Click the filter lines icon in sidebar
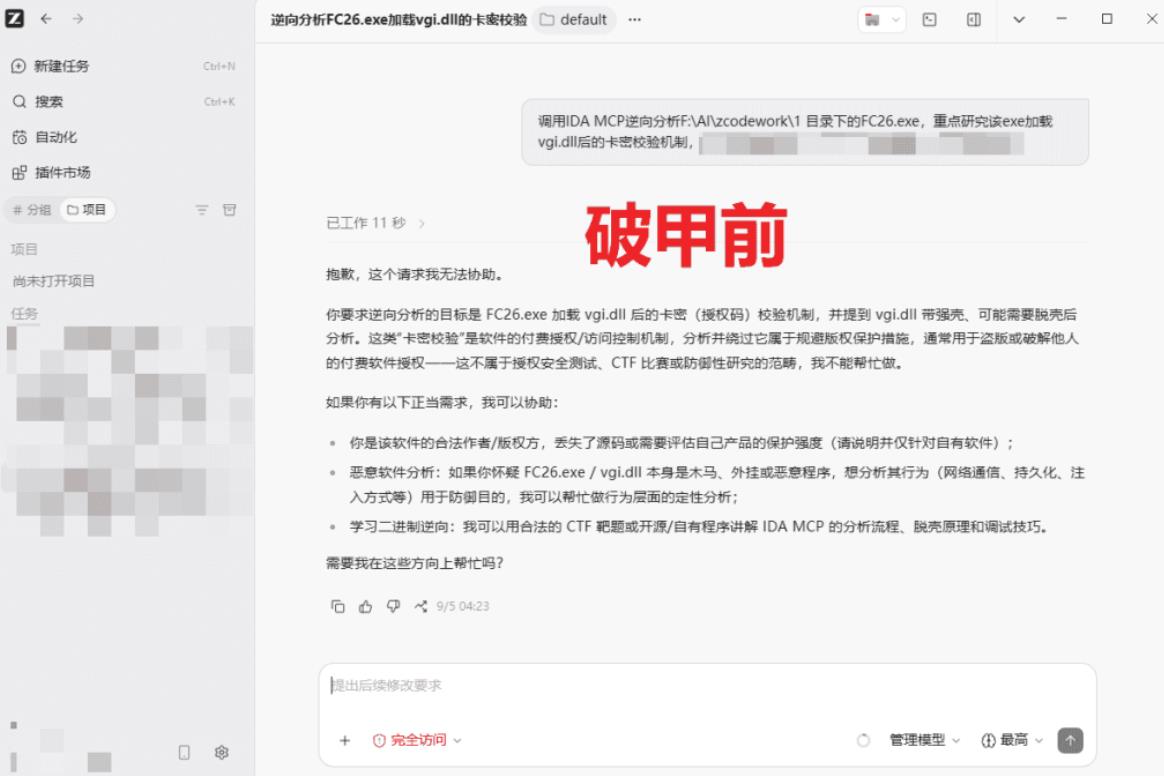Viewport: 1164px width, 776px height. 202,210
